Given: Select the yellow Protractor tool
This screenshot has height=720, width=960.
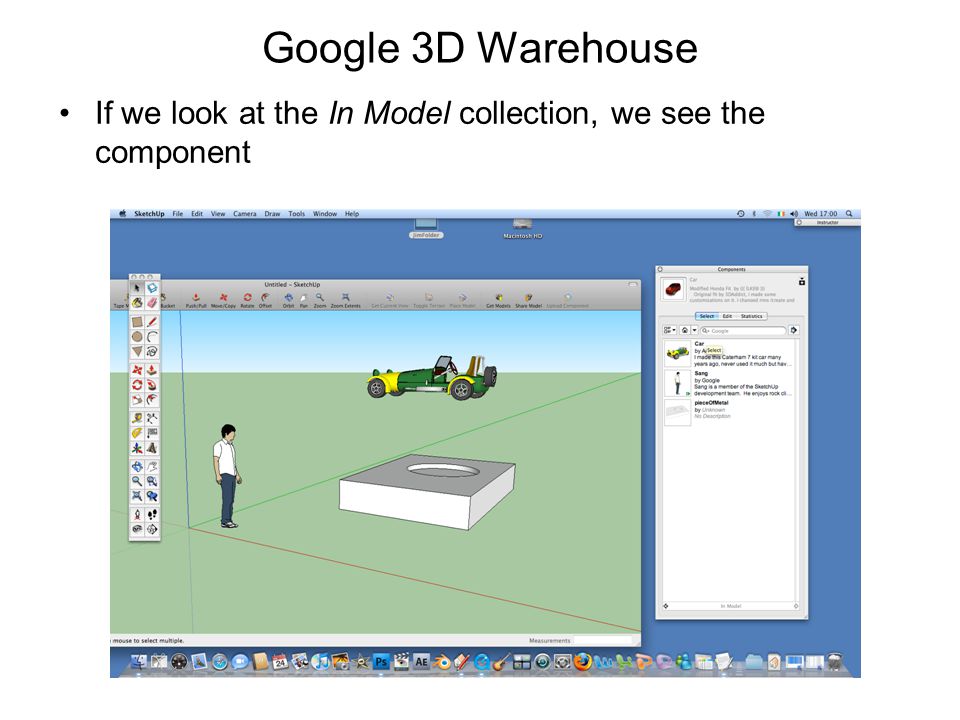Looking at the screenshot, I should coord(137,433).
